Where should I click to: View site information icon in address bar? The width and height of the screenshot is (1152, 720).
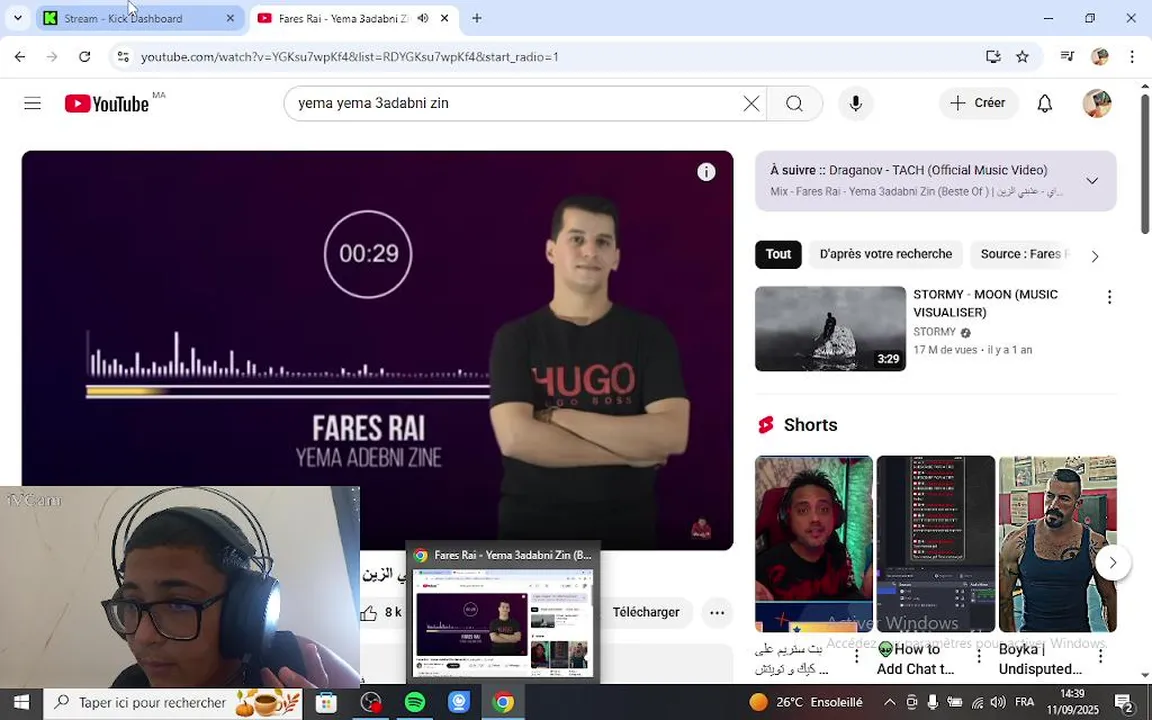coord(123,57)
